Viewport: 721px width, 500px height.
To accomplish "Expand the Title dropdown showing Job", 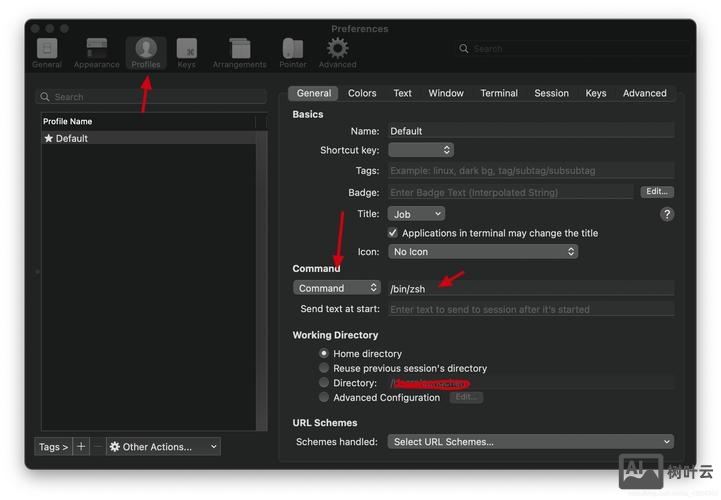I will coord(416,214).
